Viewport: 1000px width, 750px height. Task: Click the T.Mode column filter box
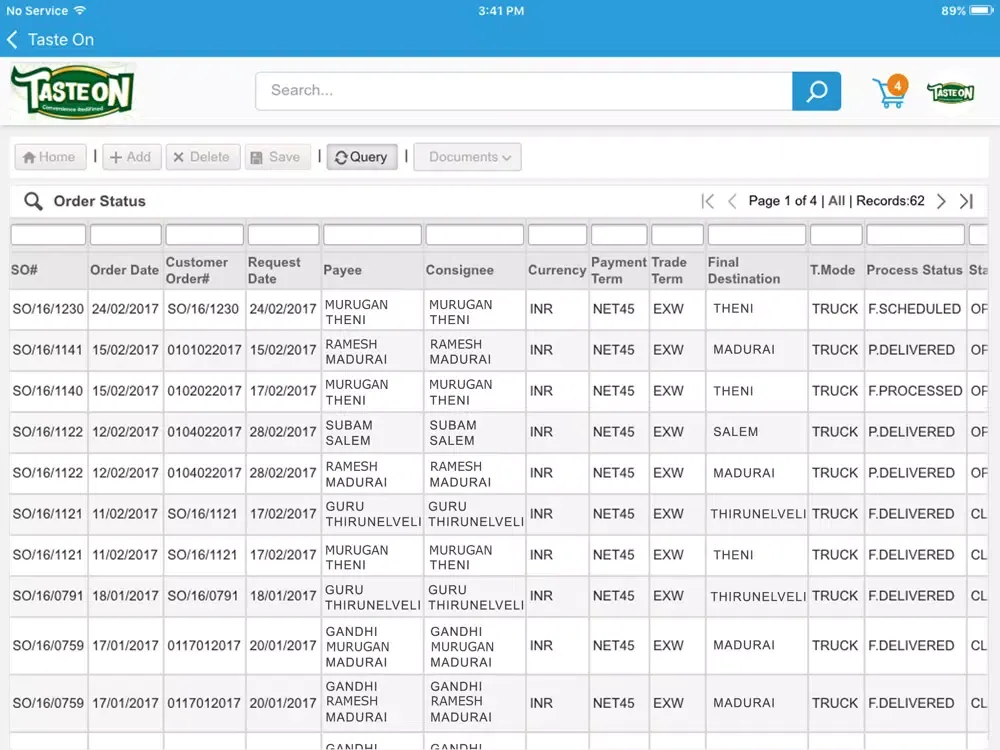point(836,235)
